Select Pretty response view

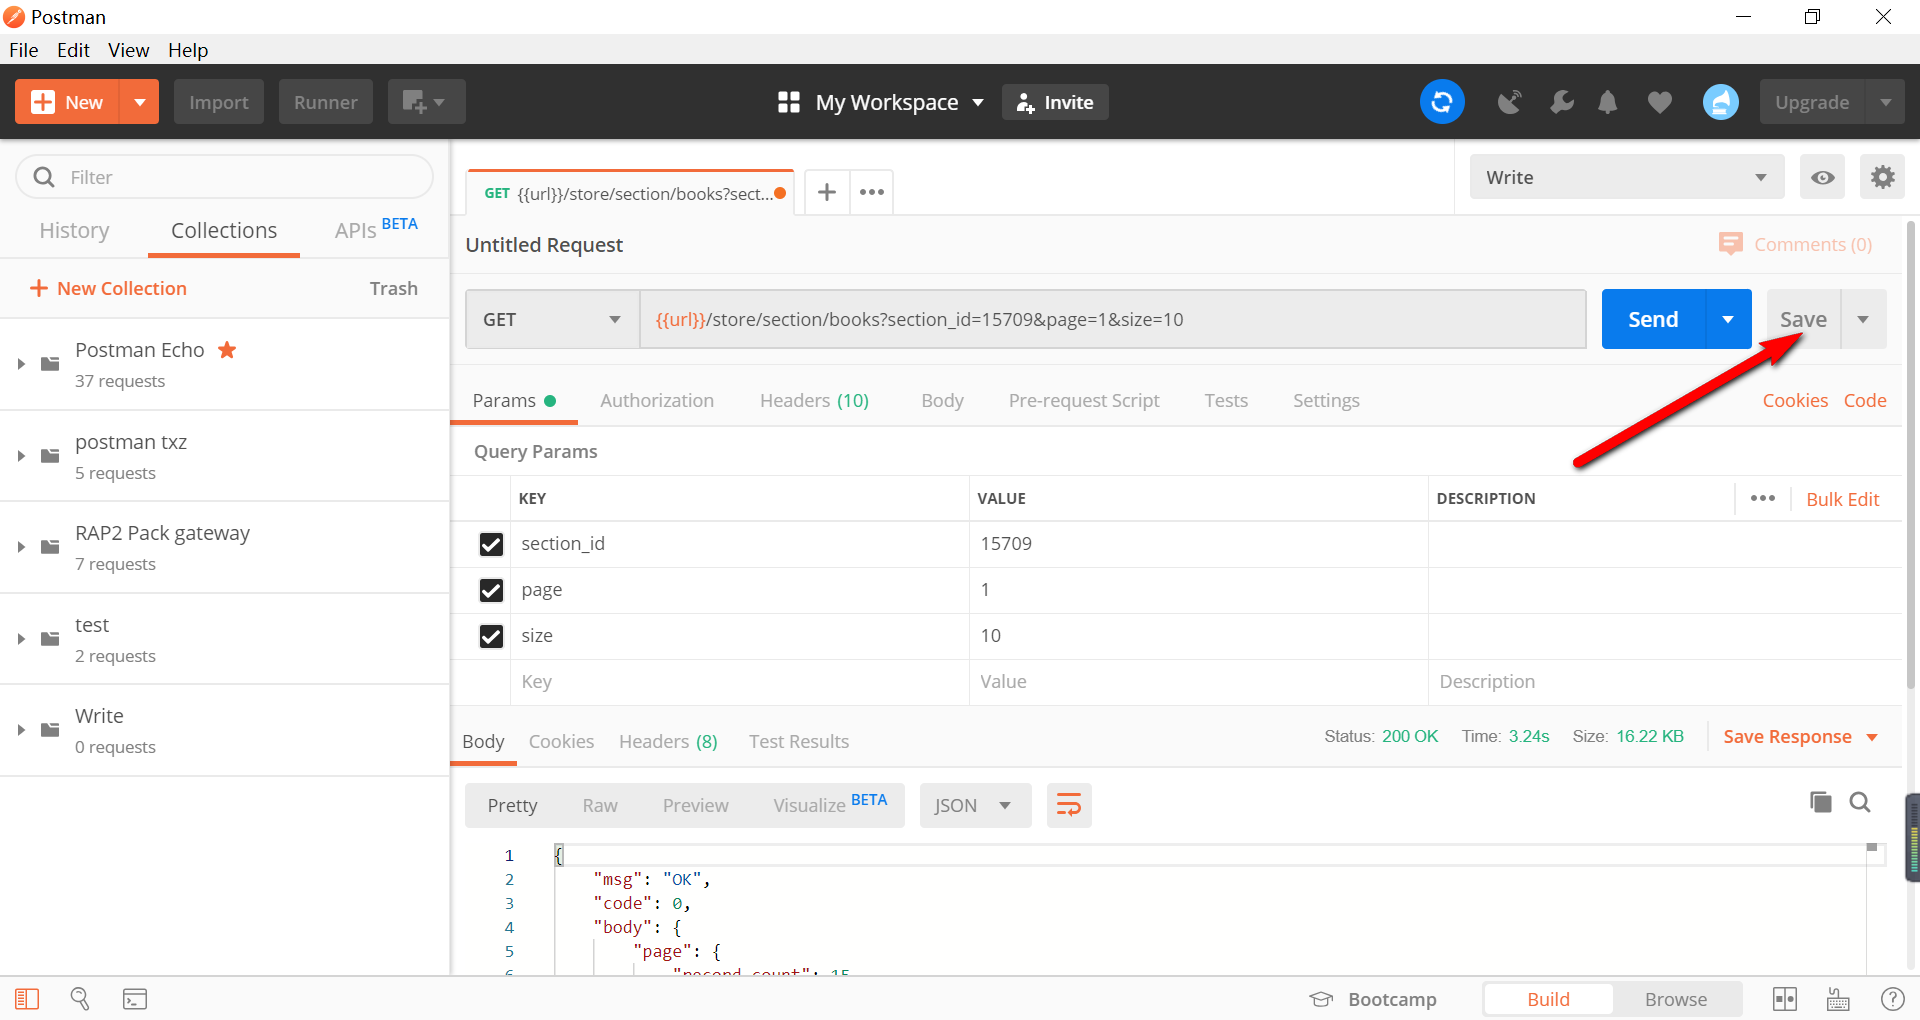pos(512,805)
